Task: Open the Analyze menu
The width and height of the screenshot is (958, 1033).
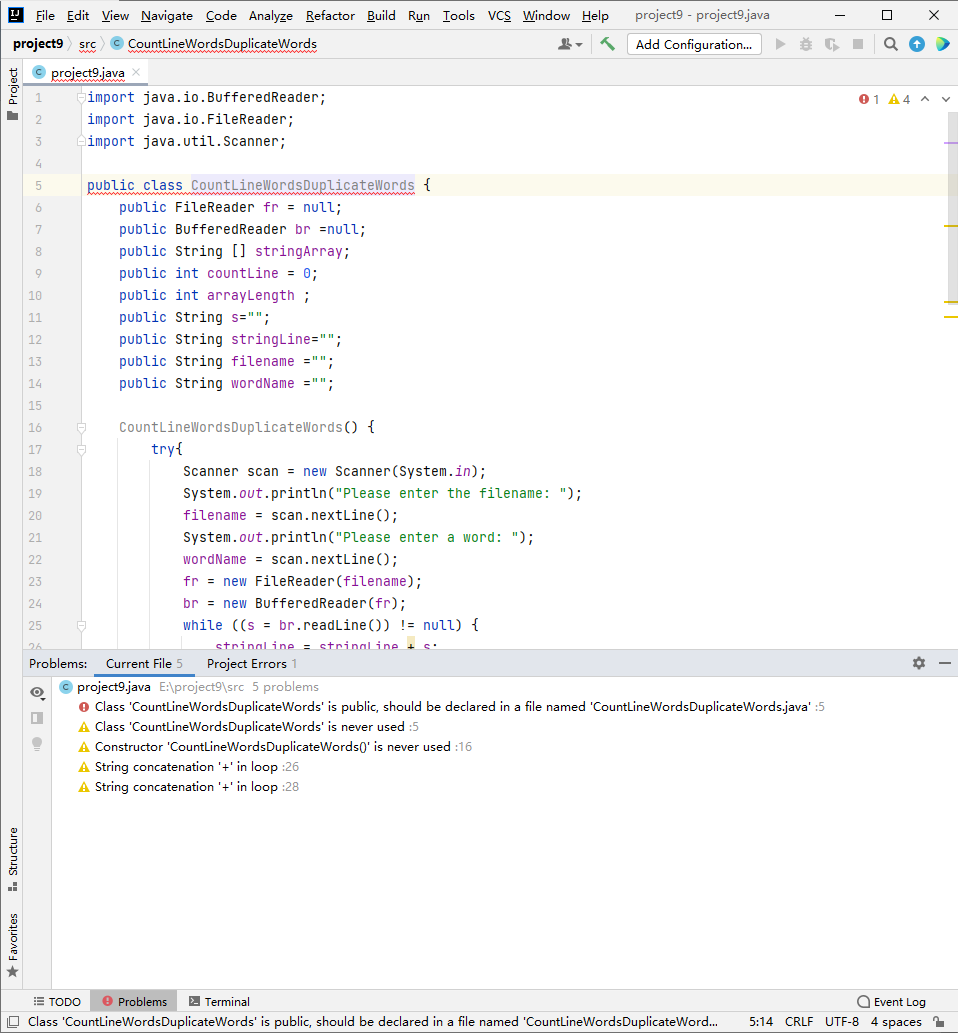Action: pyautogui.click(x=270, y=15)
